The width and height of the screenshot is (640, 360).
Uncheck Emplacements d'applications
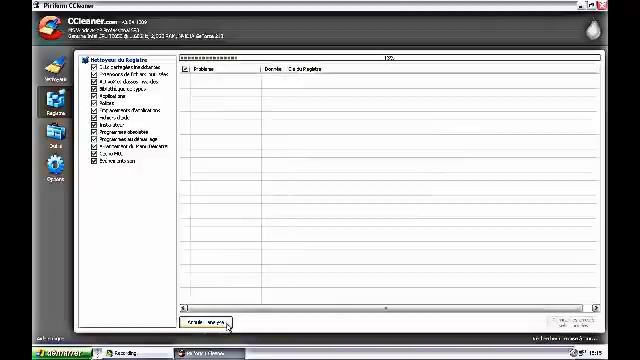click(94, 110)
